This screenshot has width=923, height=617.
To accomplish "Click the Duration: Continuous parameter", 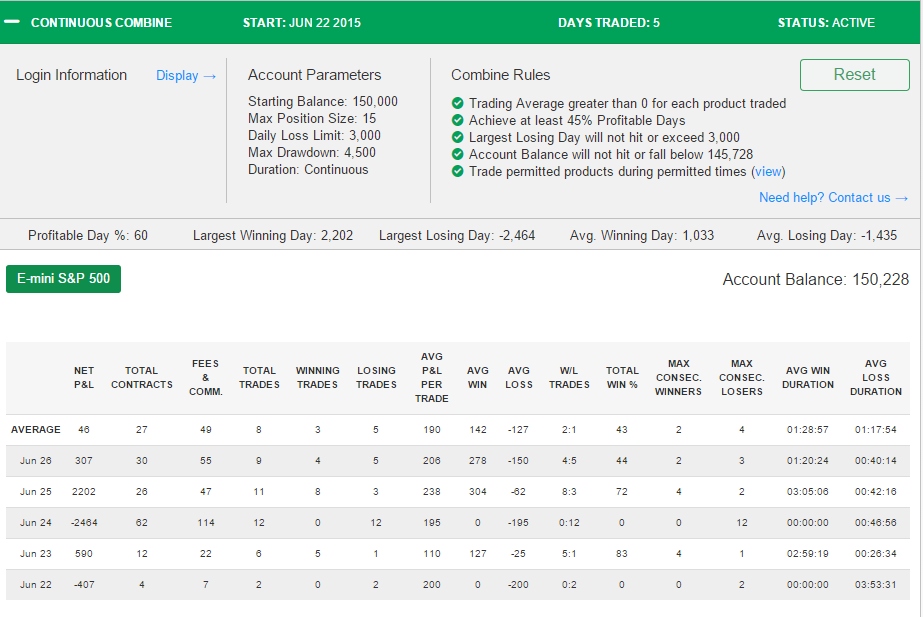I will pos(308,170).
